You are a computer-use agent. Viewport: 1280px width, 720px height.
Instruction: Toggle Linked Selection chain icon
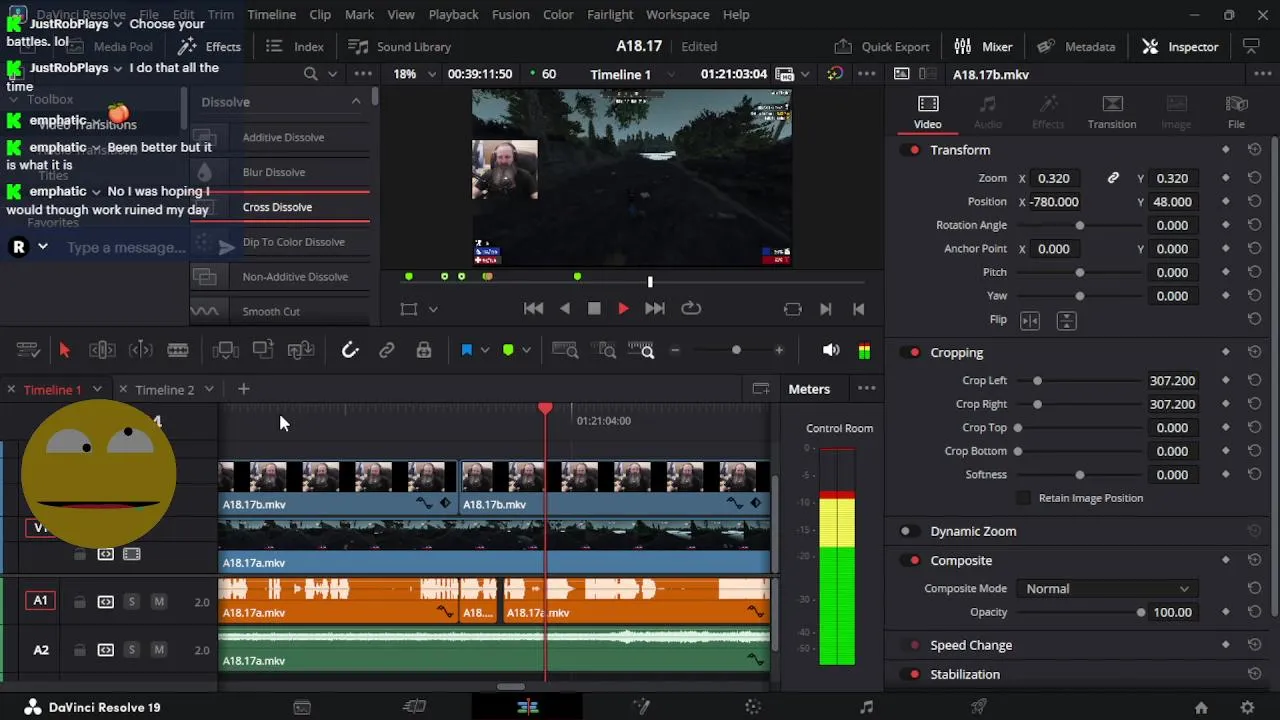tap(386, 350)
